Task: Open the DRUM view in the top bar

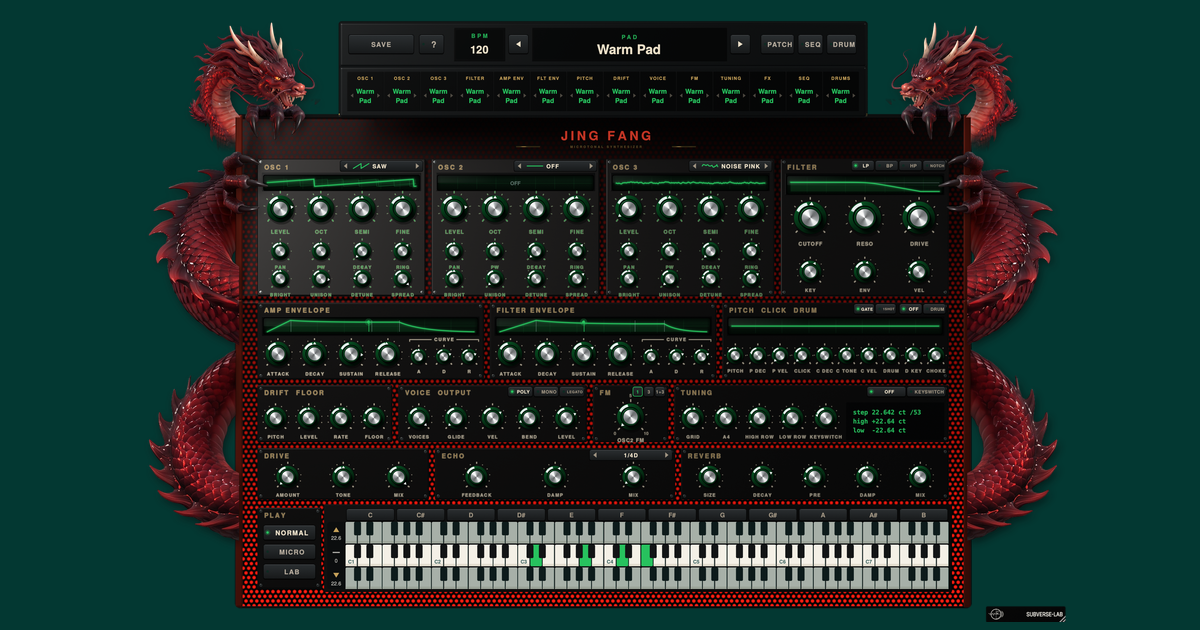Action: click(843, 44)
